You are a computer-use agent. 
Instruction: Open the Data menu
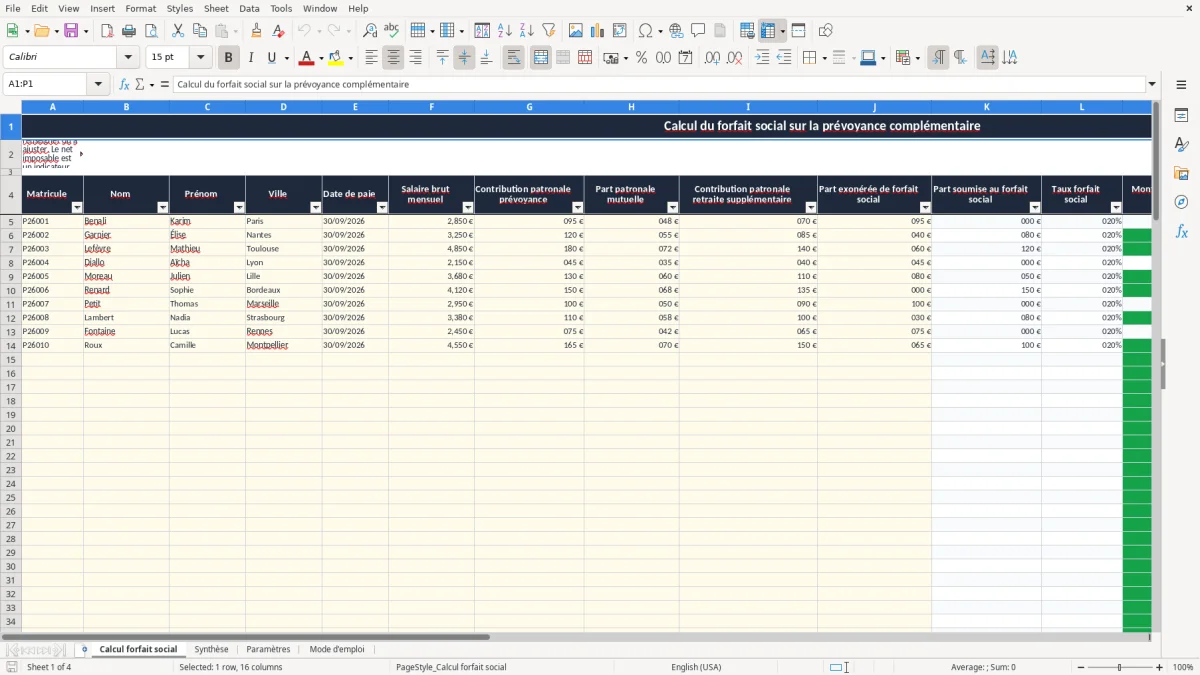click(249, 8)
